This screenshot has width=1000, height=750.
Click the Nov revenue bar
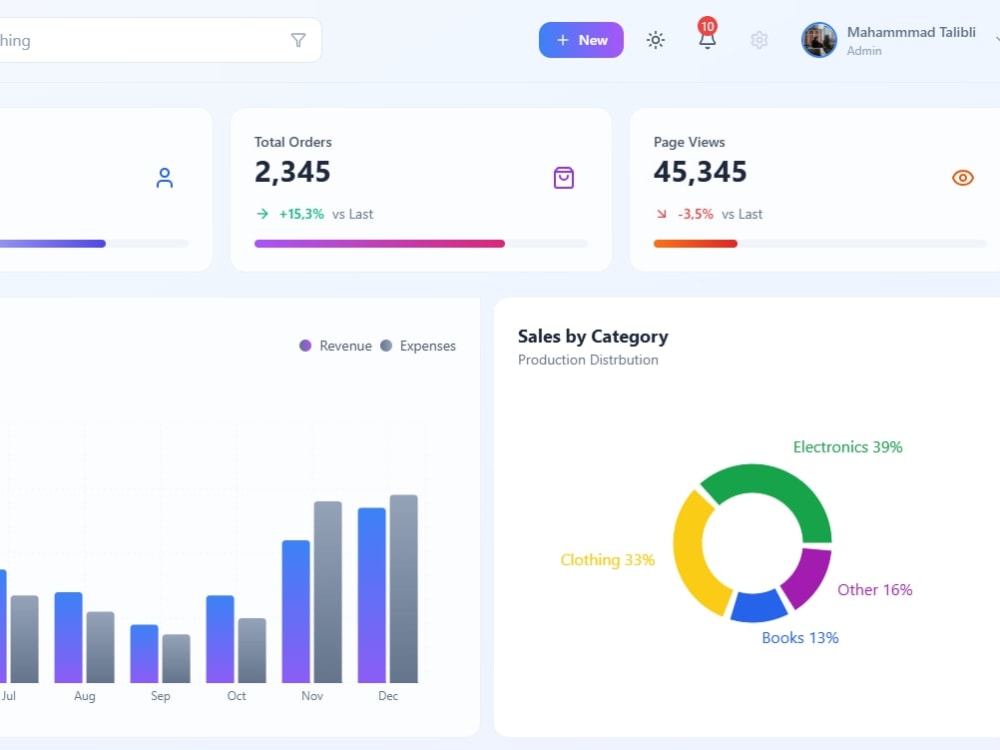point(296,612)
